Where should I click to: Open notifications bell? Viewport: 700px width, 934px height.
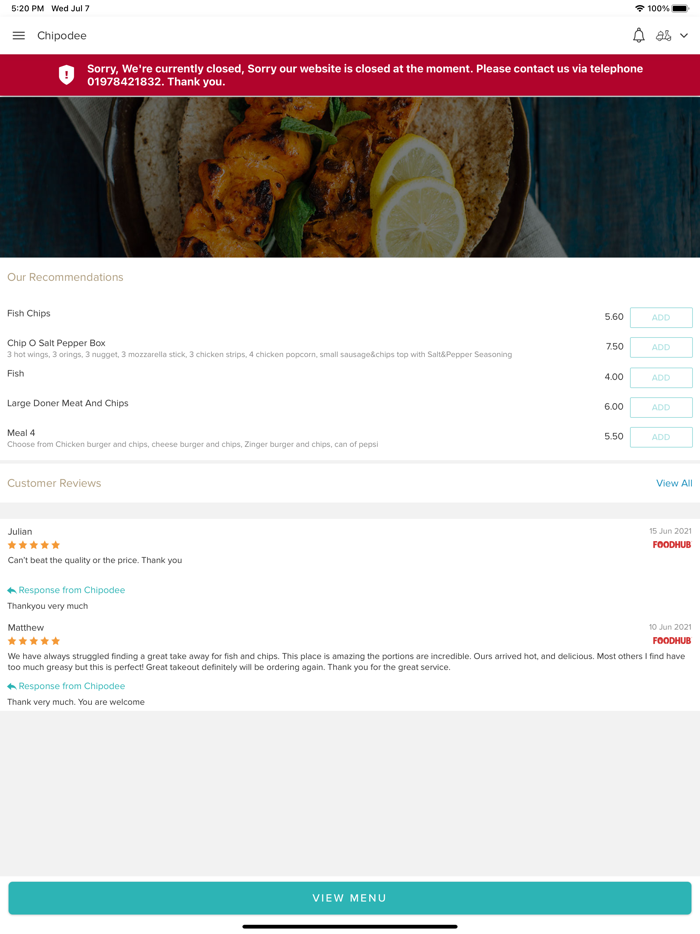(638, 36)
